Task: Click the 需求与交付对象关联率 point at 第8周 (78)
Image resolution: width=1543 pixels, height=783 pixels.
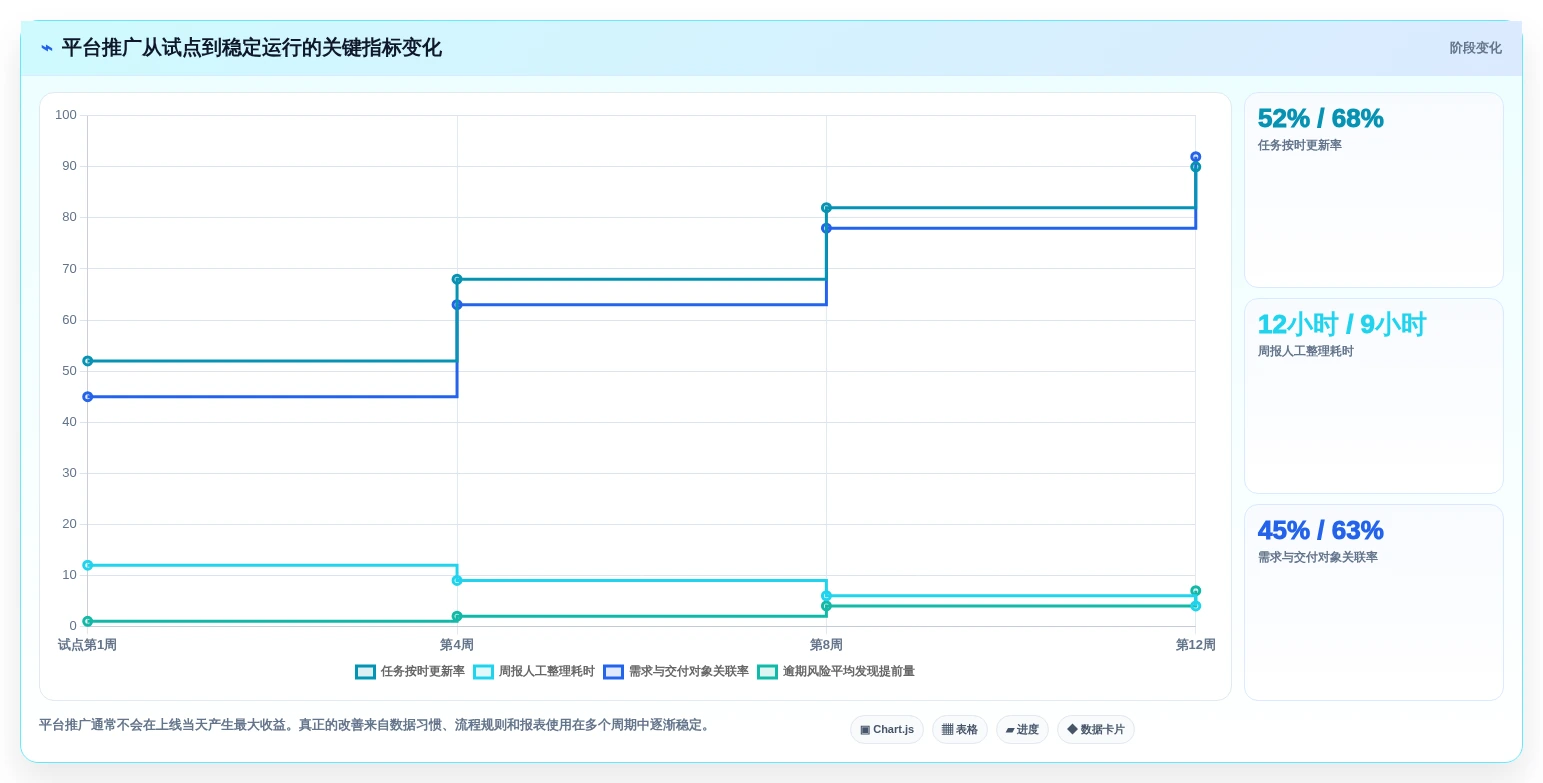Action: coord(826,228)
